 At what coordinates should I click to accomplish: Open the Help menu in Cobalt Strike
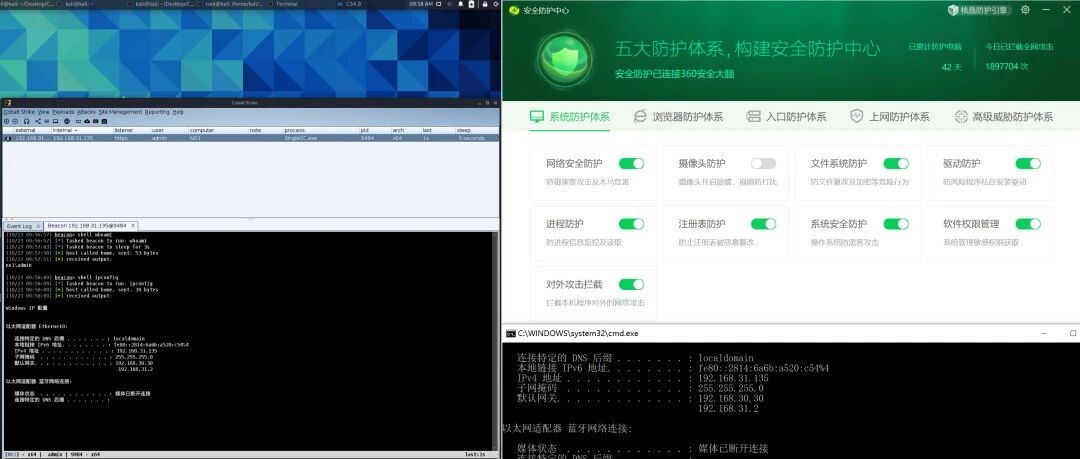click(178, 112)
